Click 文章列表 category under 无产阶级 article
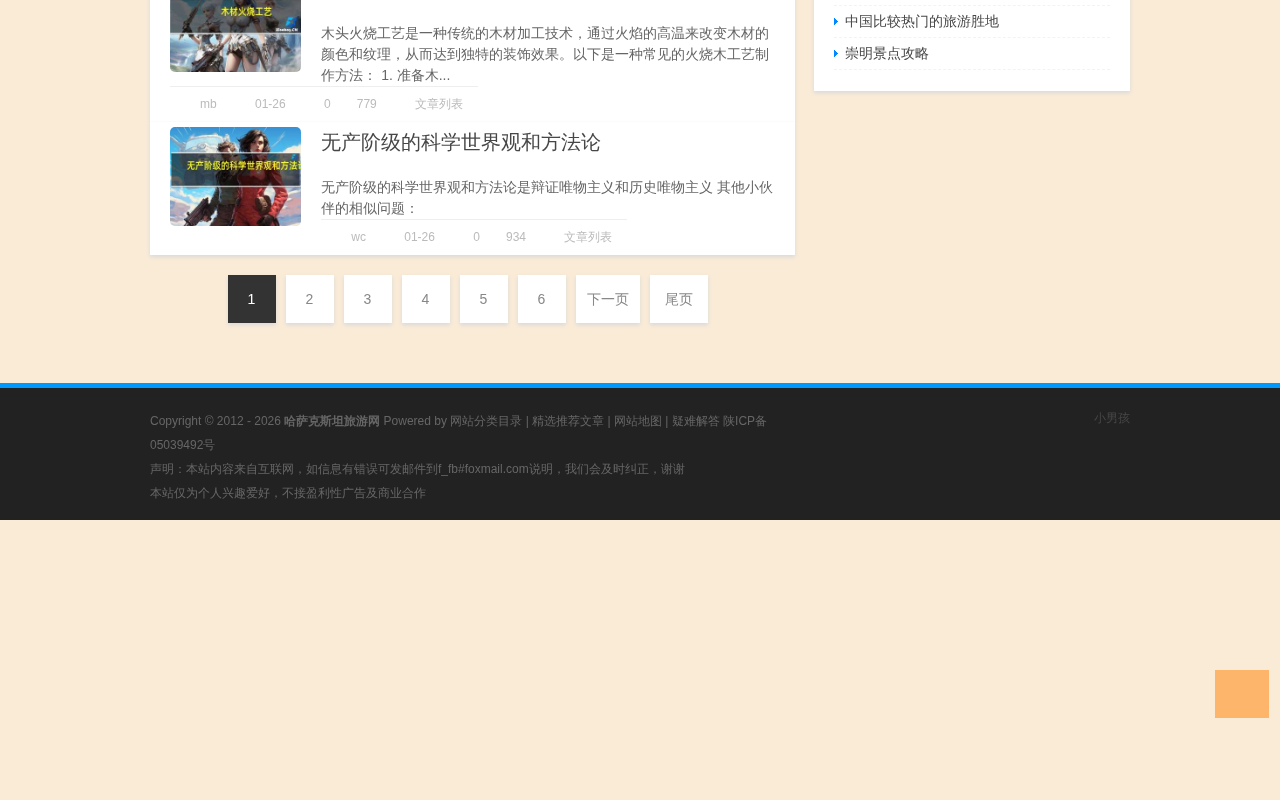This screenshot has width=1280, height=800. click(588, 237)
